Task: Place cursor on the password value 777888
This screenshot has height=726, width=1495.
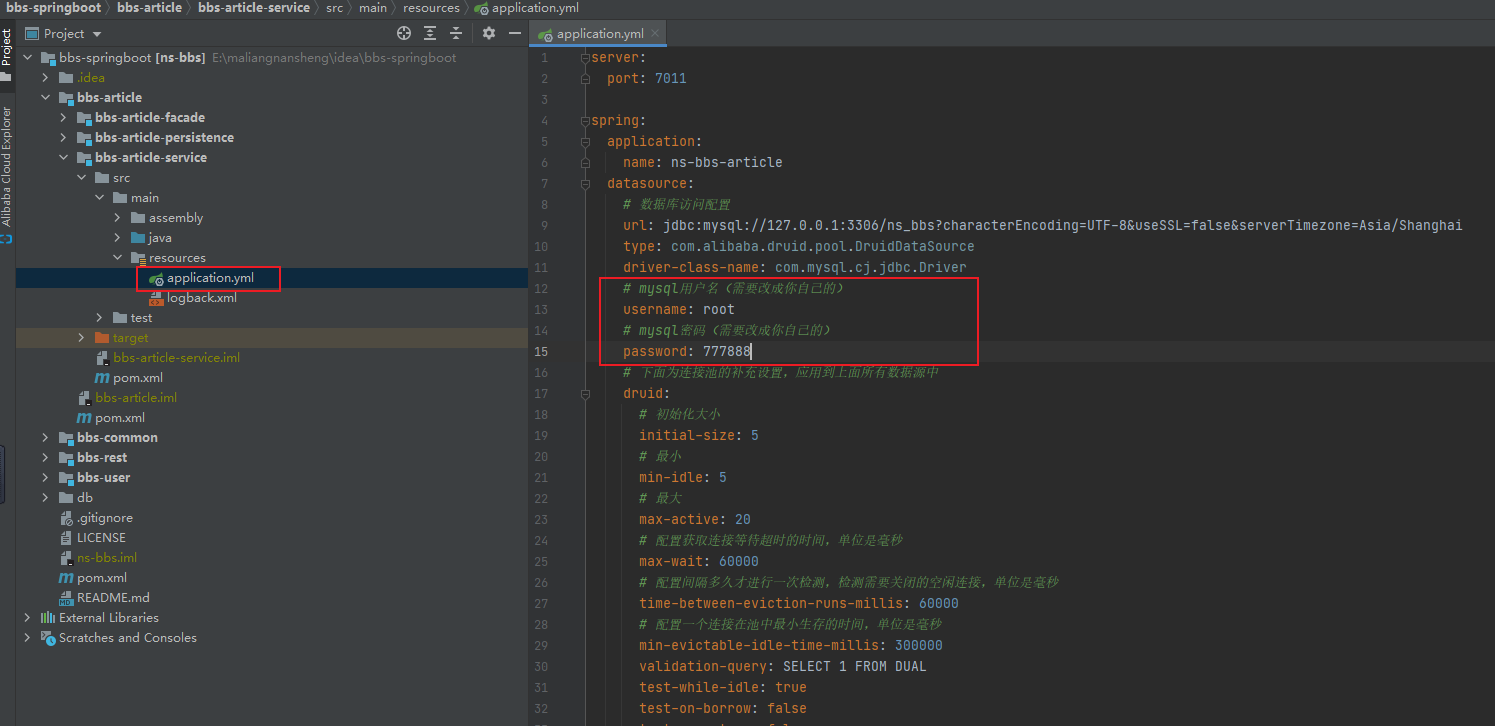Action: (x=727, y=351)
